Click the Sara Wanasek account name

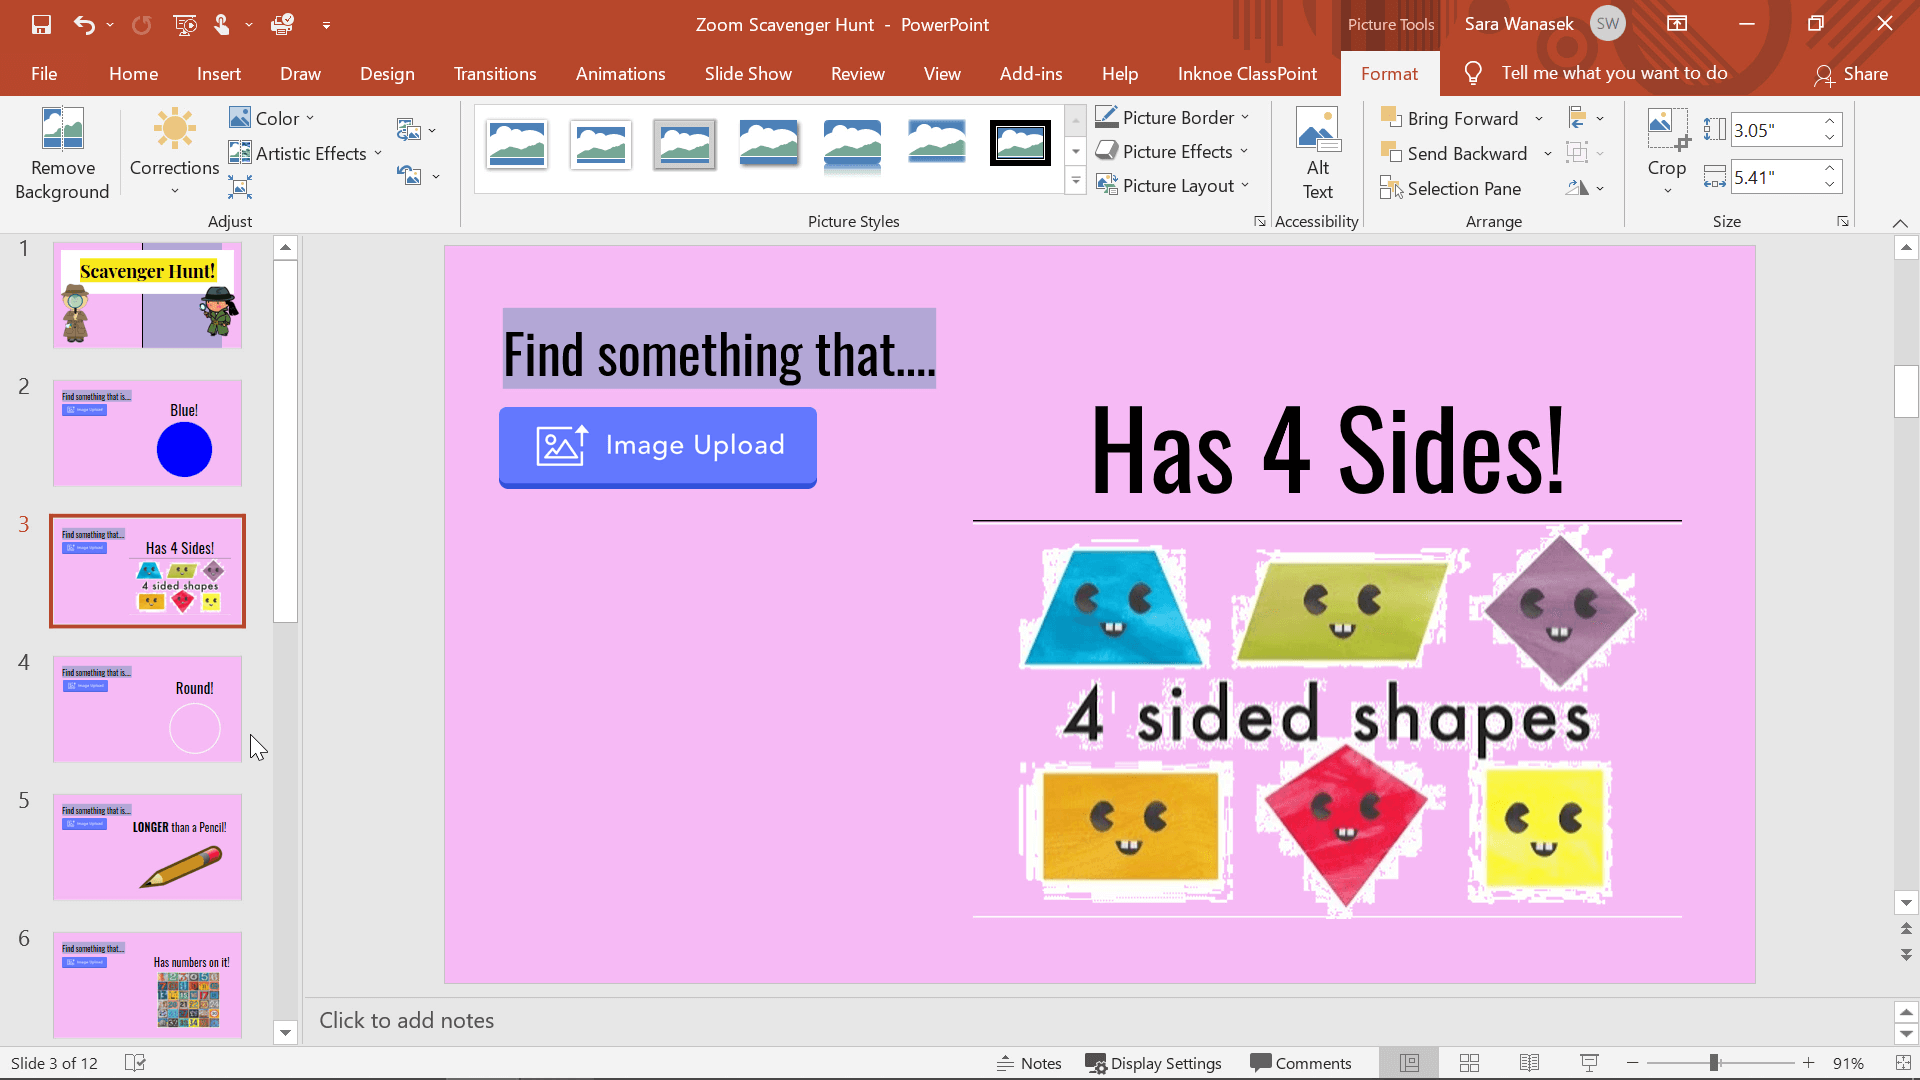[x=1519, y=24]
